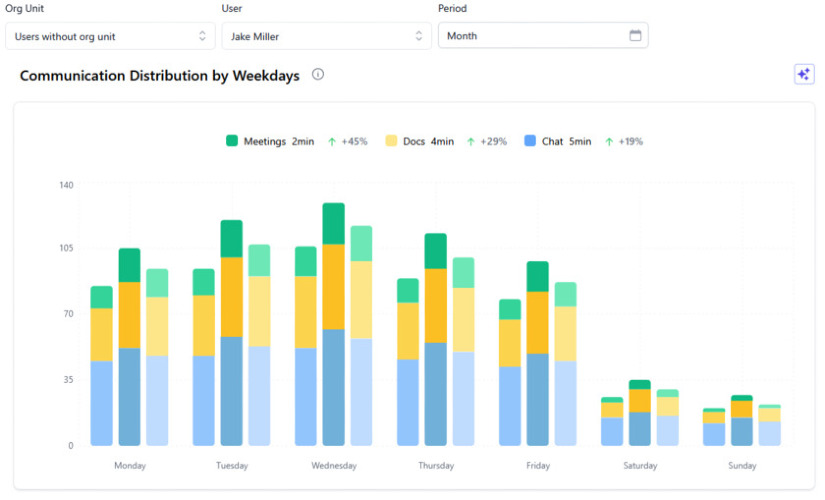Screen dimensions: 825x500
Task: Open the info icon next to chart title
Action: 318,74
